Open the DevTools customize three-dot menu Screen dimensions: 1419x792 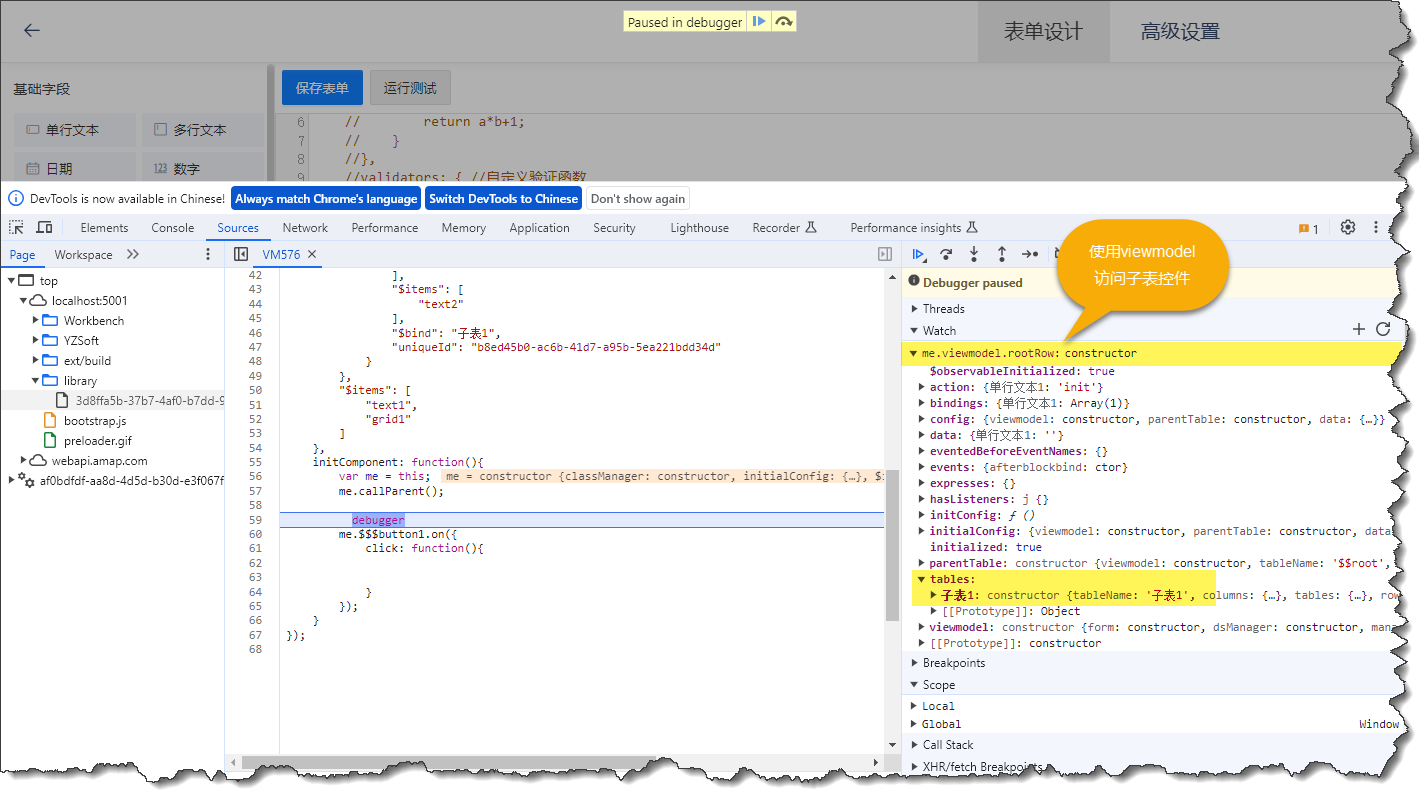pos(1376,228)
